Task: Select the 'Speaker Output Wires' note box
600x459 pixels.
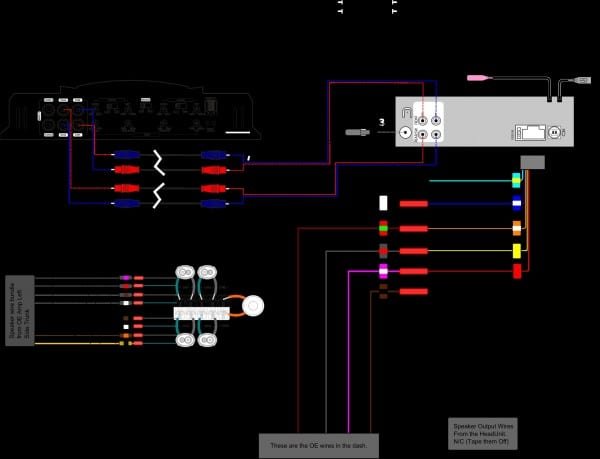Action: tap(483, 434)
